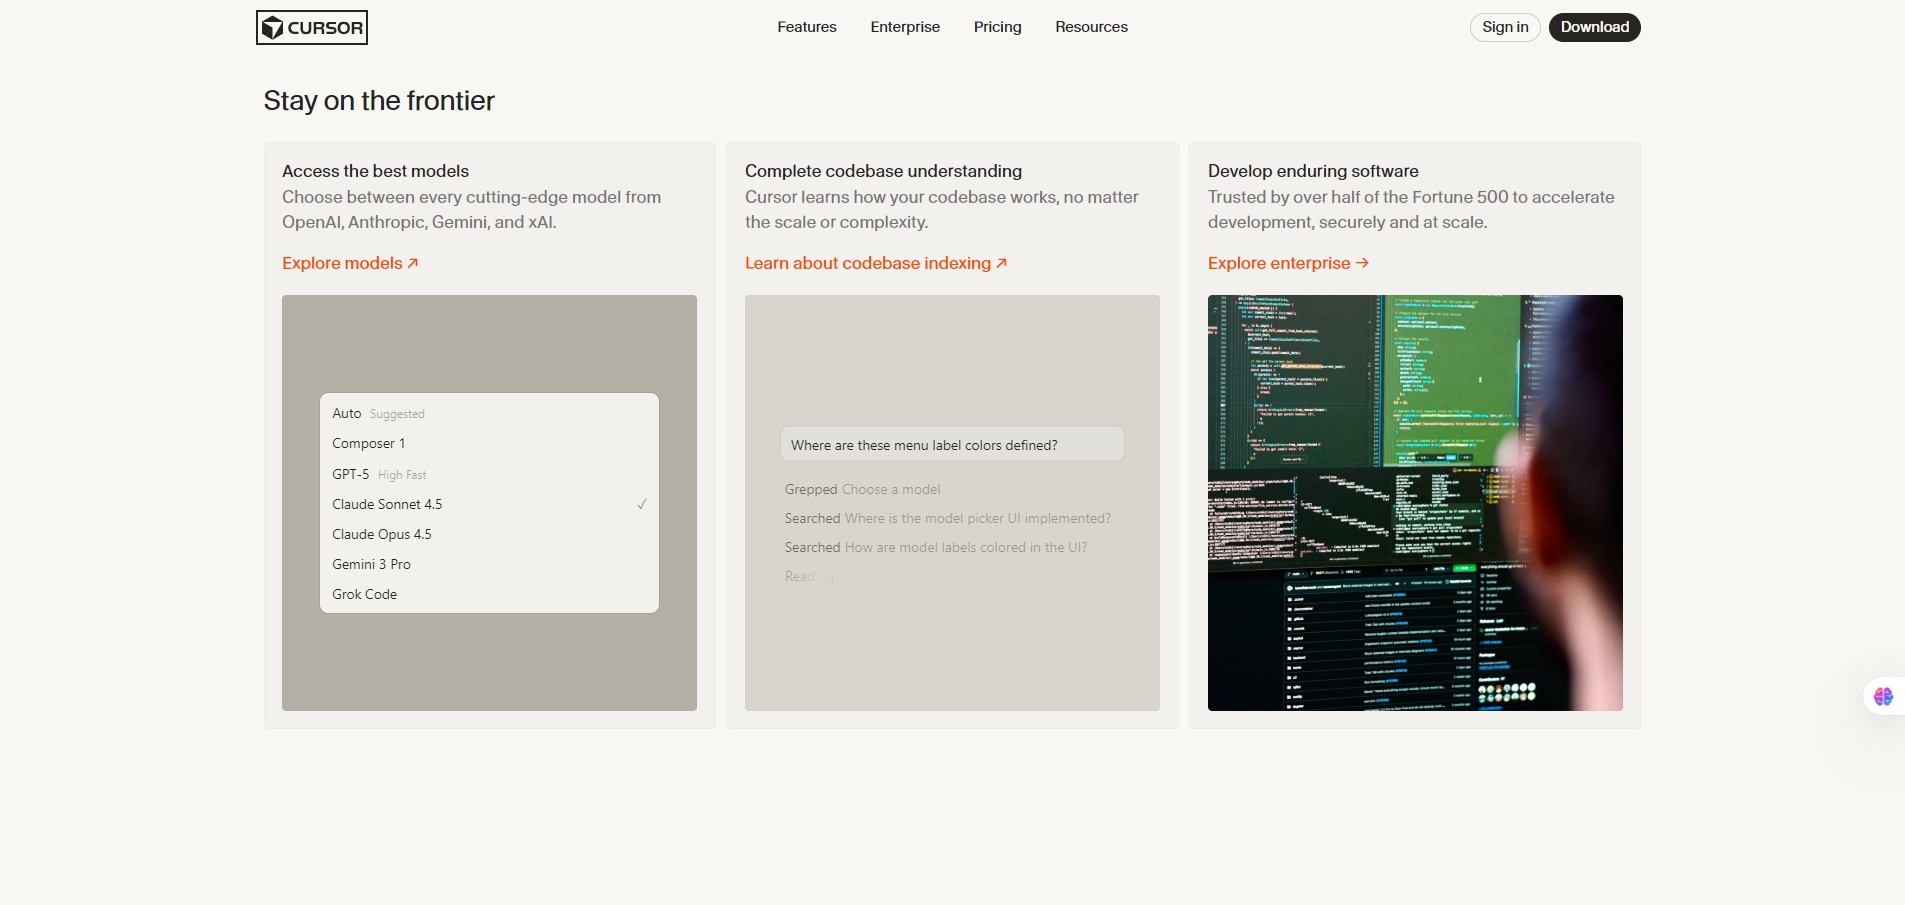
Task: Click the 'Choose between every cutting-edge model' text
Action: 471,210
